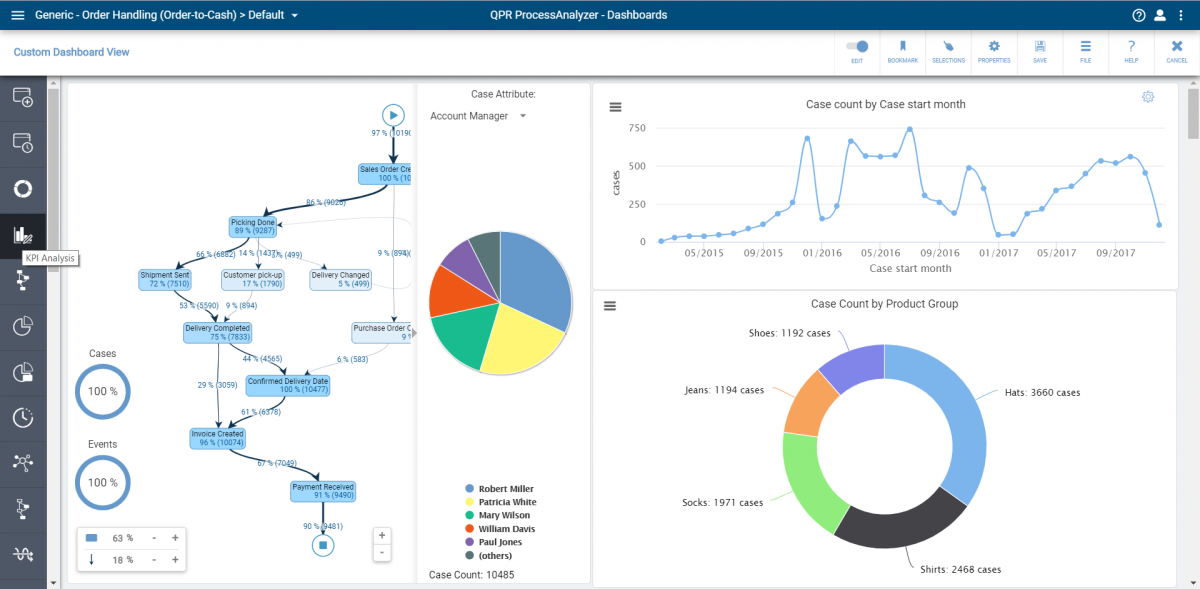Image resolution: width=1200 pixels, height=589 pixels.
Task: Open dashboard Properties gear
Action: coord(994,52)
